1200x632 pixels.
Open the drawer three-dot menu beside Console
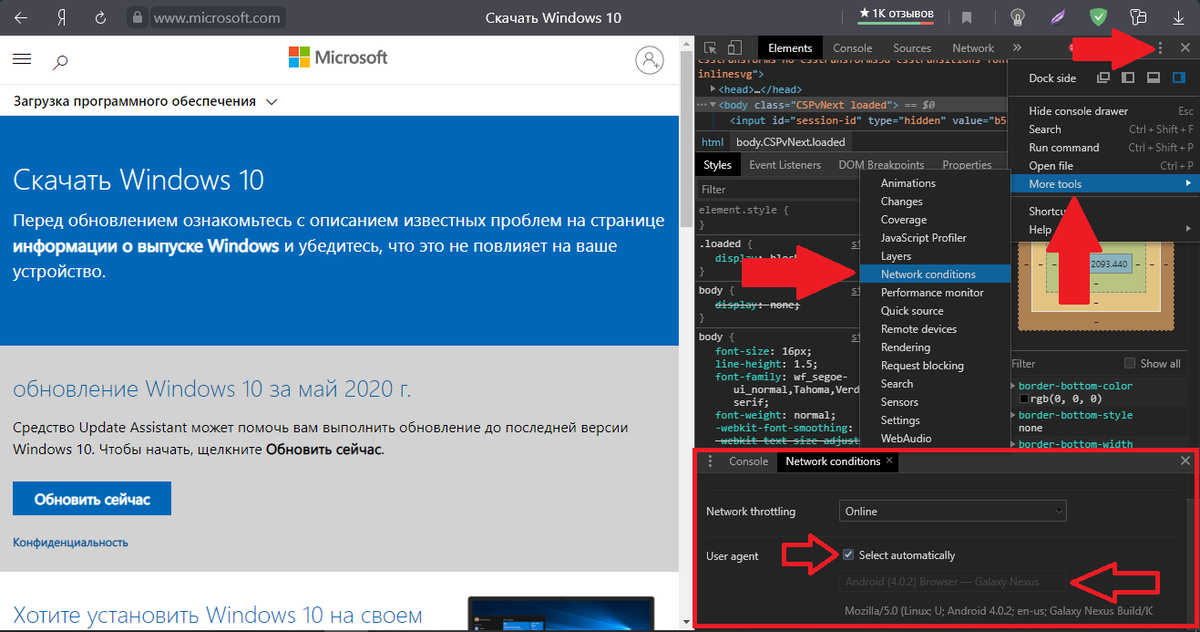tap(710, 461)
